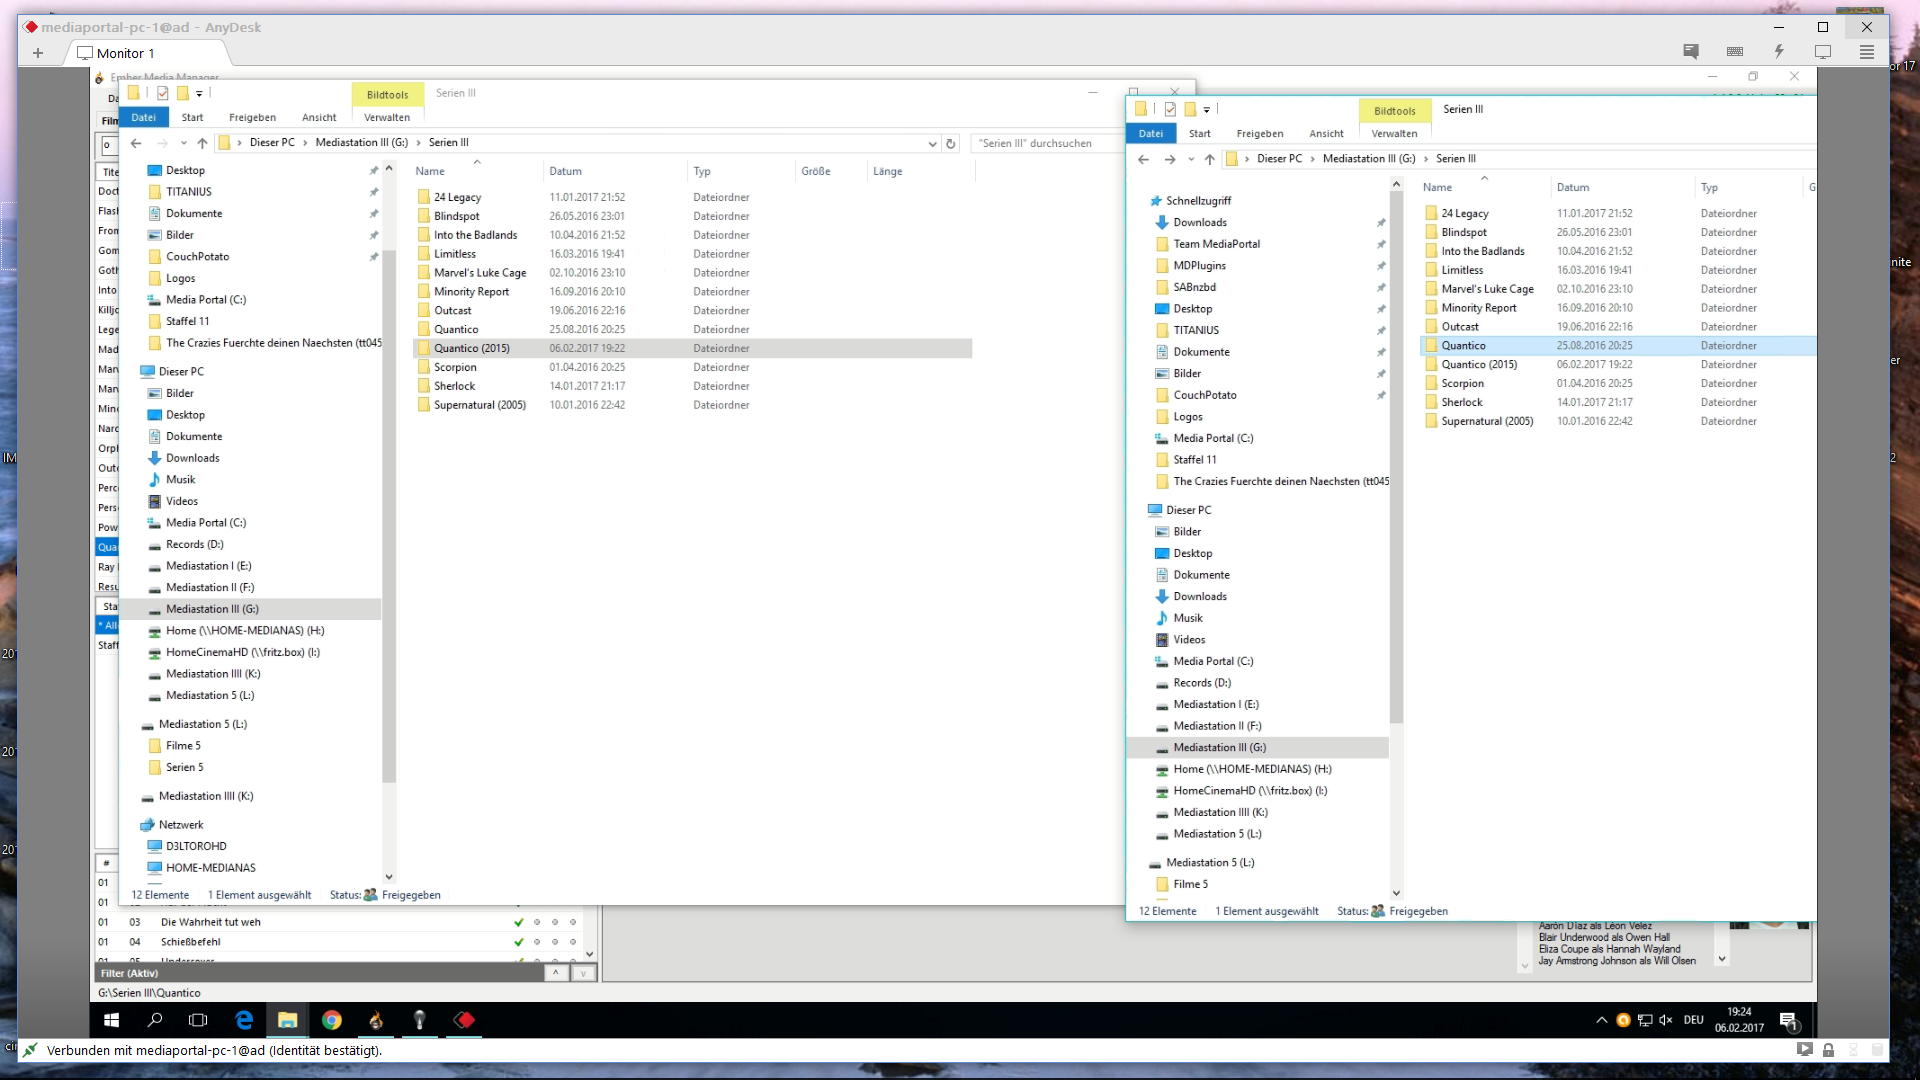Viewport: 1920px width, 1080px height.
Task: Click Forward arrow in right Explorer window
Action: click(x=1169, y=159)
